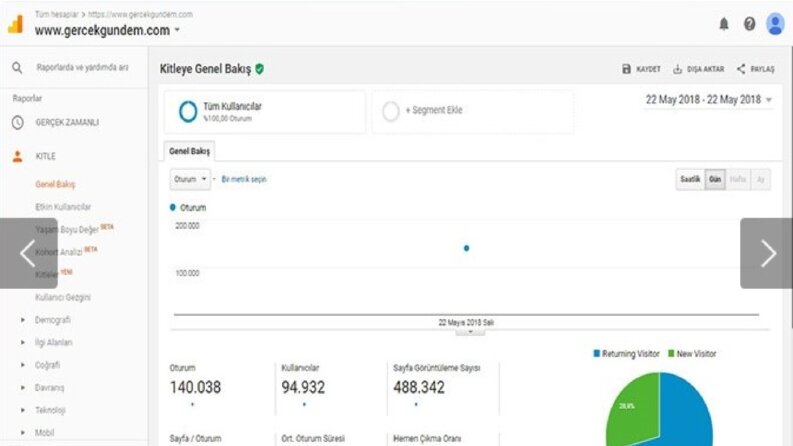Click the green verified shield icon

(259, 69)
